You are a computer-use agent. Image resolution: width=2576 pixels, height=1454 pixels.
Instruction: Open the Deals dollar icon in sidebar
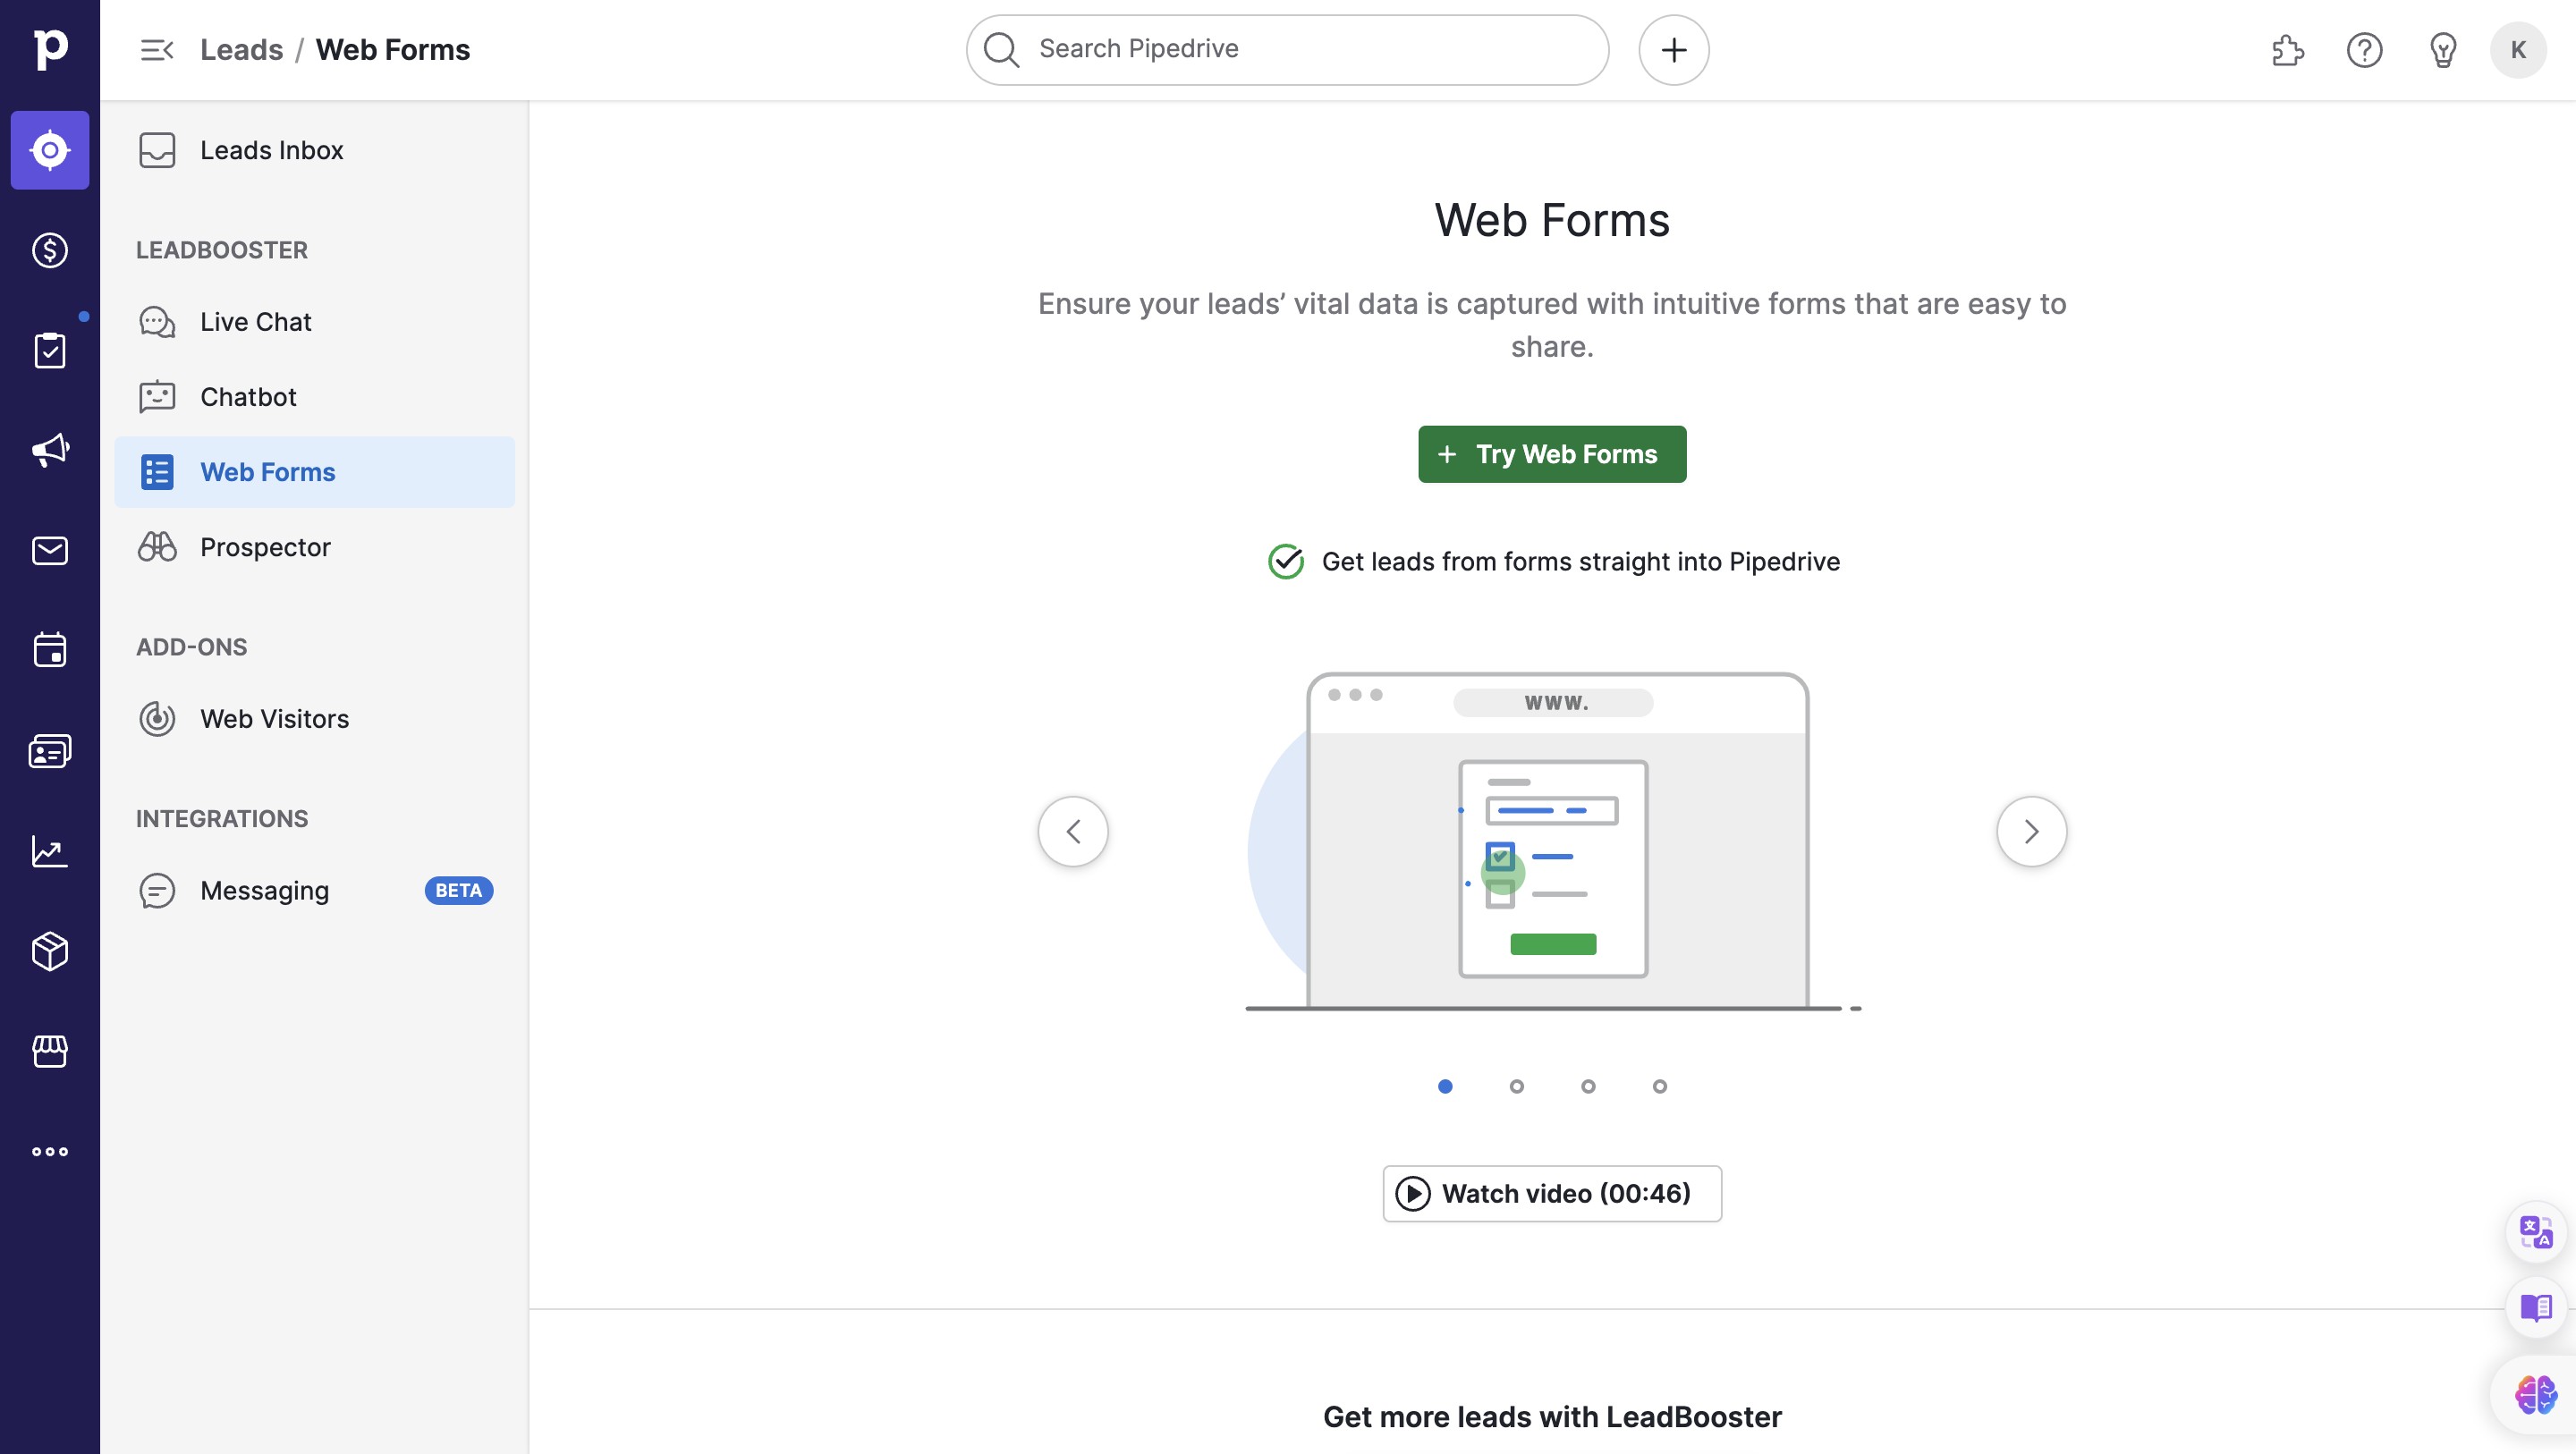[x=50, y=250]
